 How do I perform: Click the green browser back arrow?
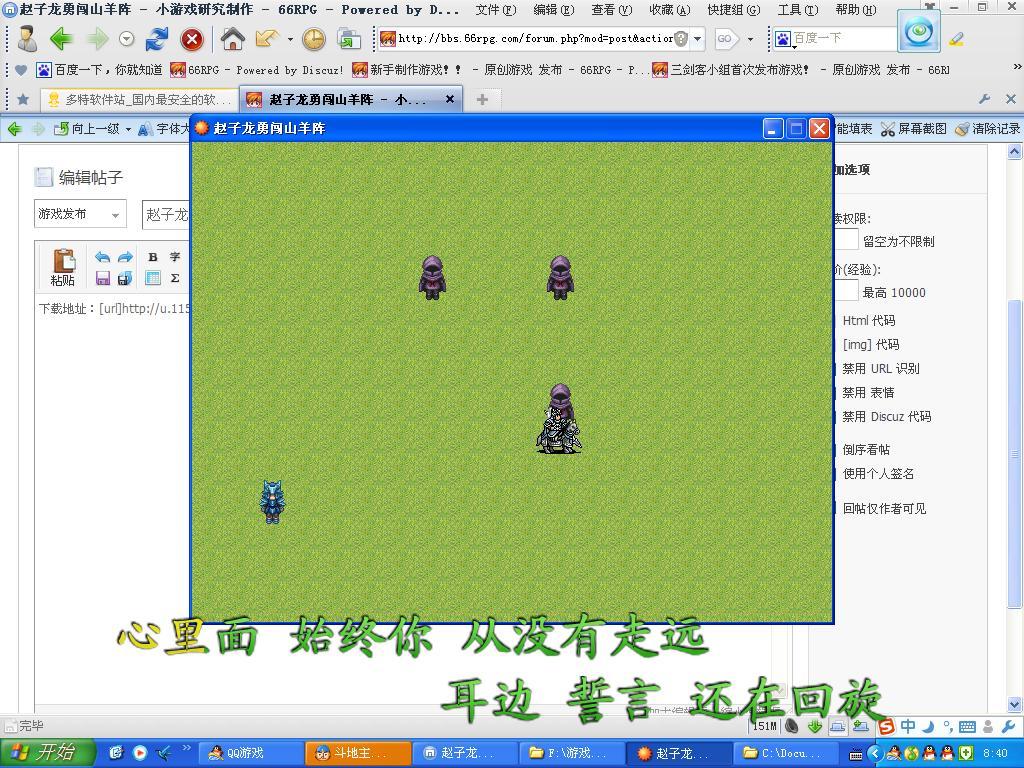pyautogui.click(x=61, y=39)
